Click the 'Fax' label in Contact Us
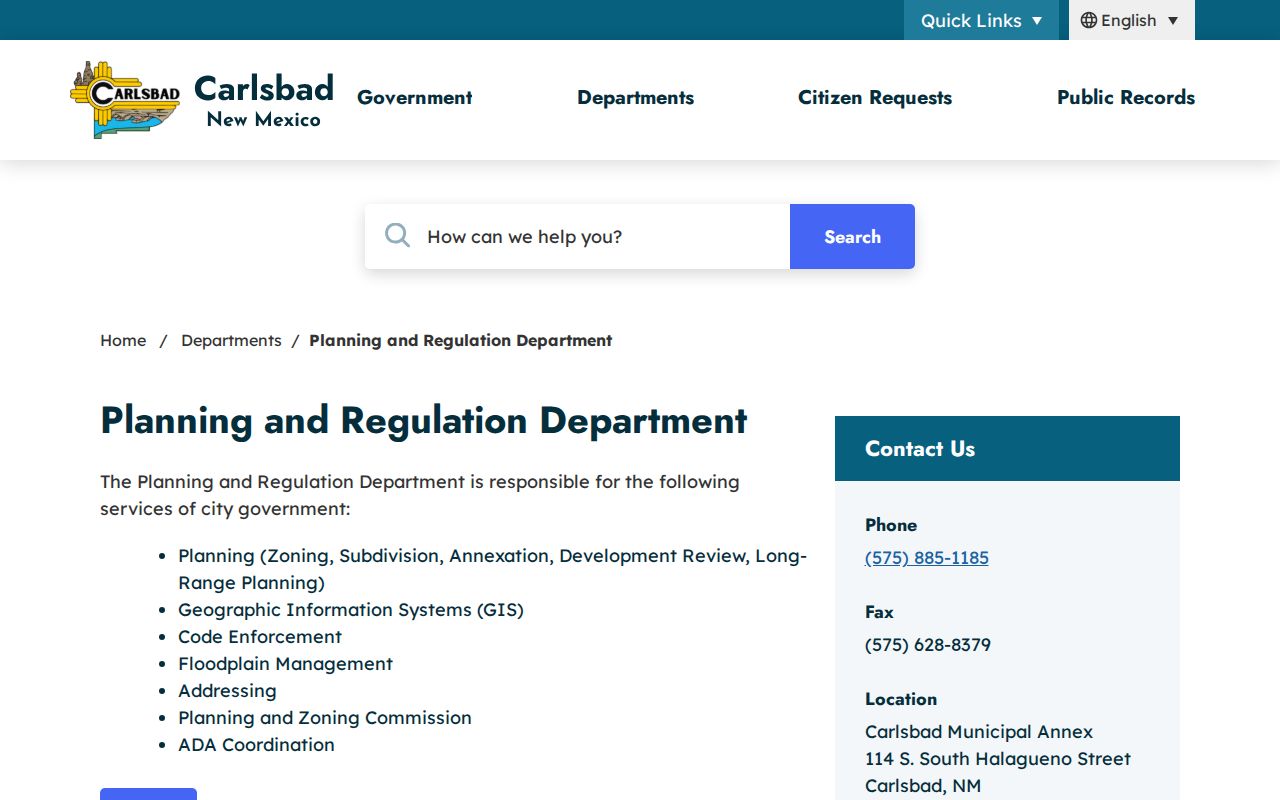 click(x=879, y=612)
